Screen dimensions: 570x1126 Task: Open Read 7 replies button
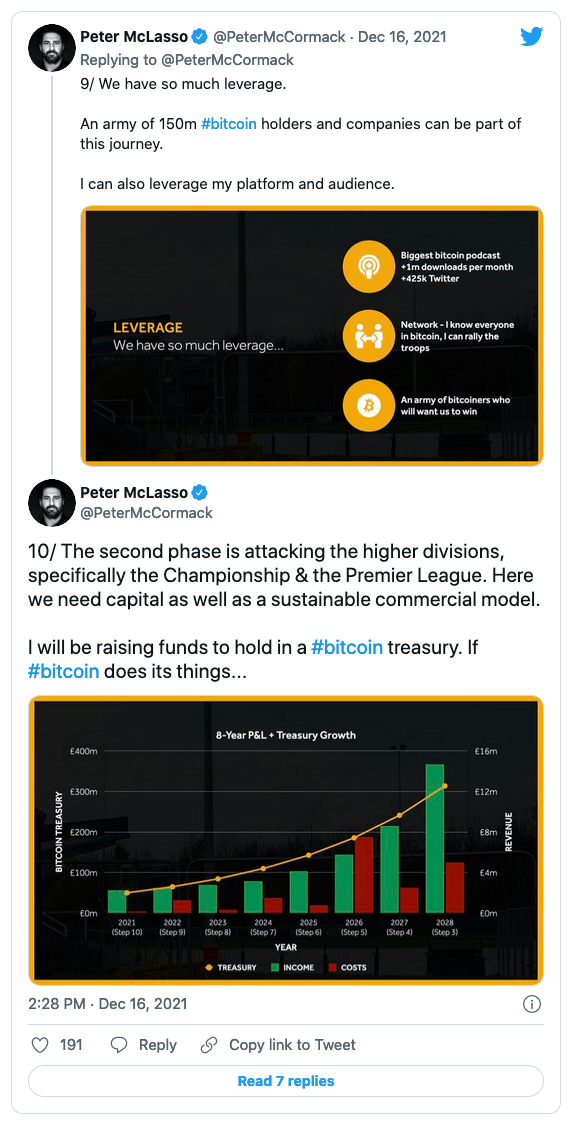point(286,1081)
